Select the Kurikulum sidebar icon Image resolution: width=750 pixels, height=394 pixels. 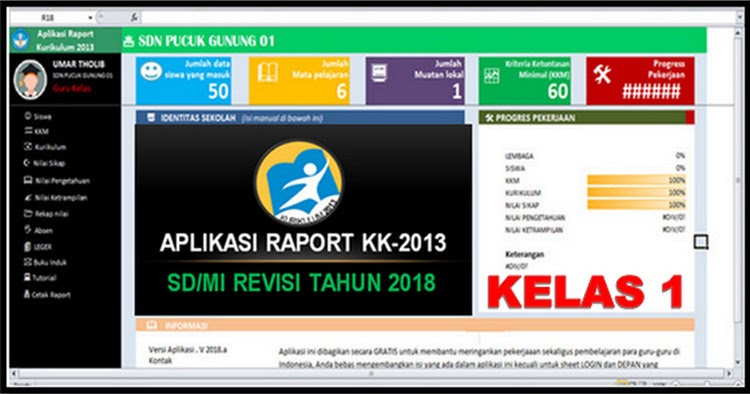click(x=28, y=146)
